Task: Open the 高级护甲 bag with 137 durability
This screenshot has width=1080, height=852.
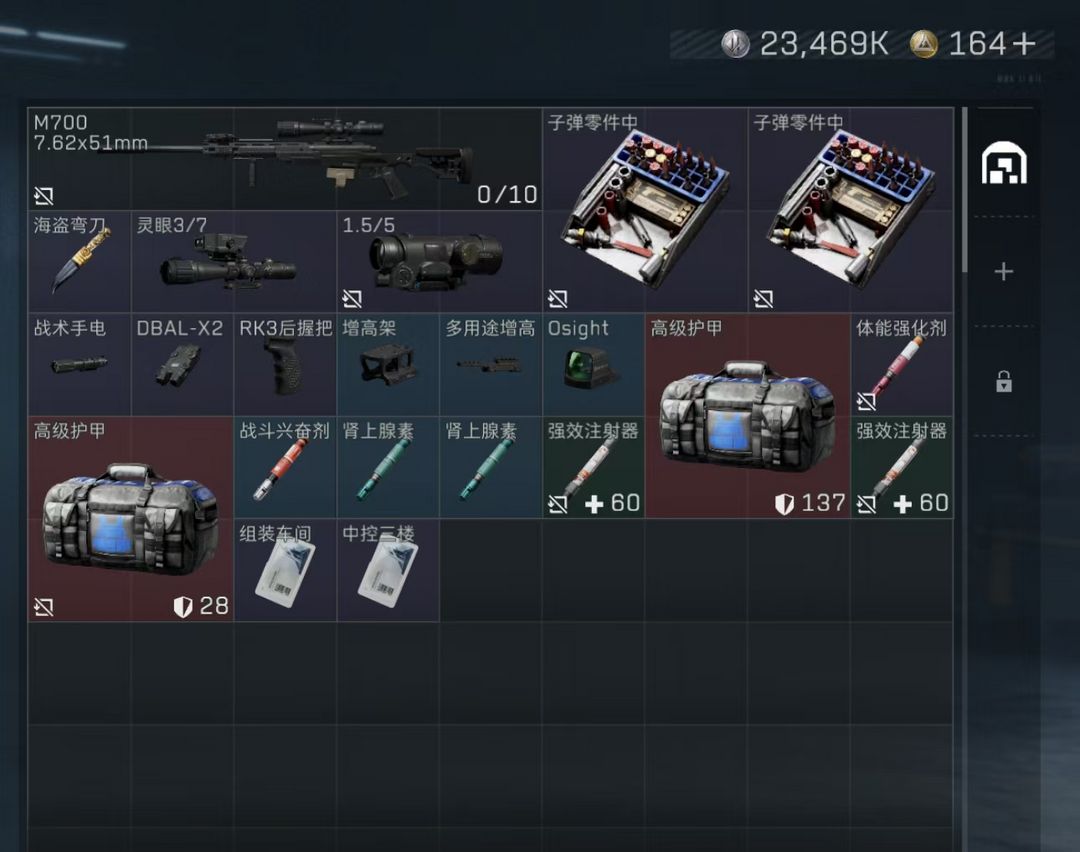Action: (x=748, y=416)
